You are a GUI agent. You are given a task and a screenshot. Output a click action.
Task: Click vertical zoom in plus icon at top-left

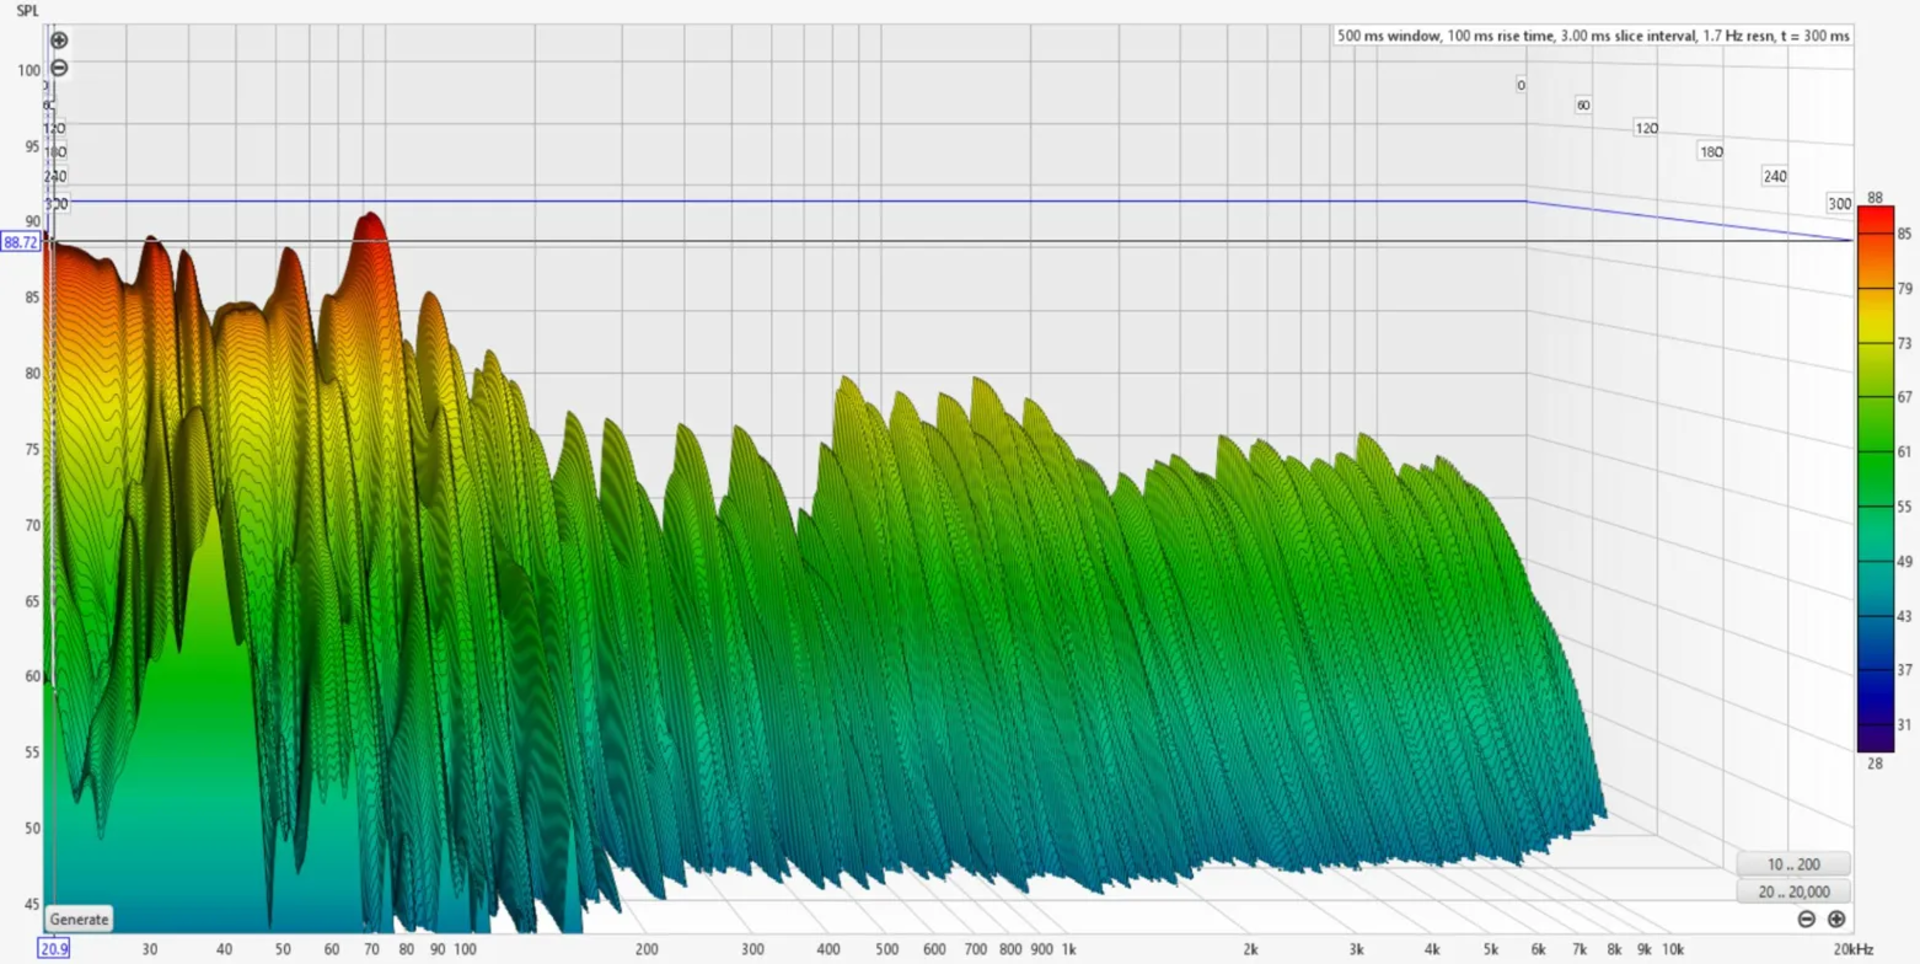(59, 41)
